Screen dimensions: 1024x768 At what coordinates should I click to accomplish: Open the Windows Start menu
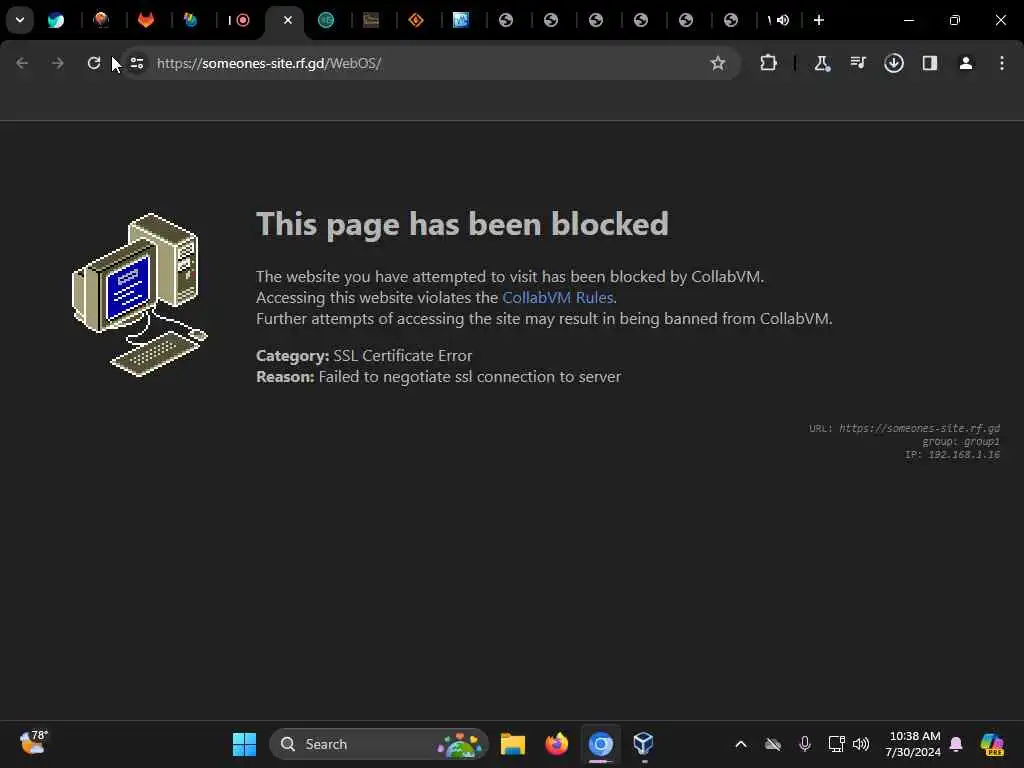point(244,744)
